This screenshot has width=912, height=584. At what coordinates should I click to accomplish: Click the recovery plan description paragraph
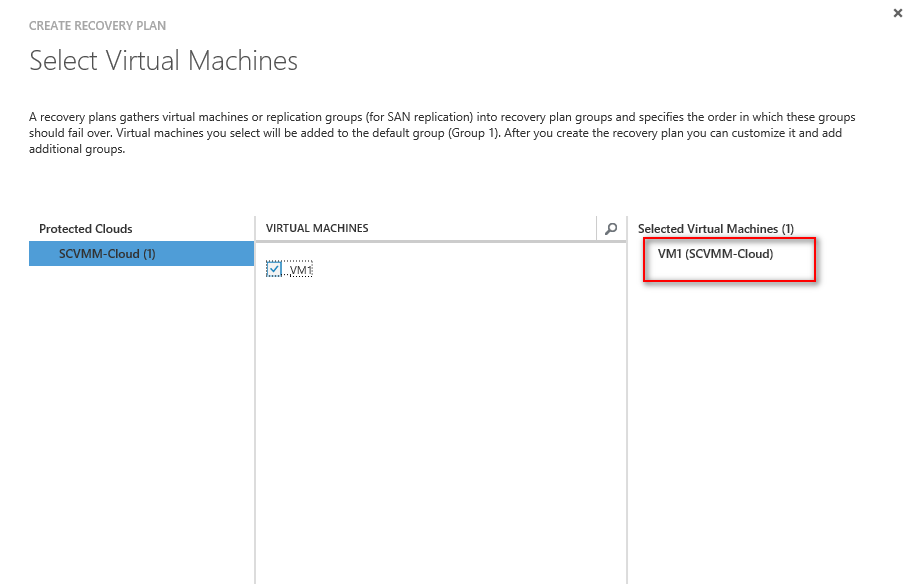click(442, 133)
